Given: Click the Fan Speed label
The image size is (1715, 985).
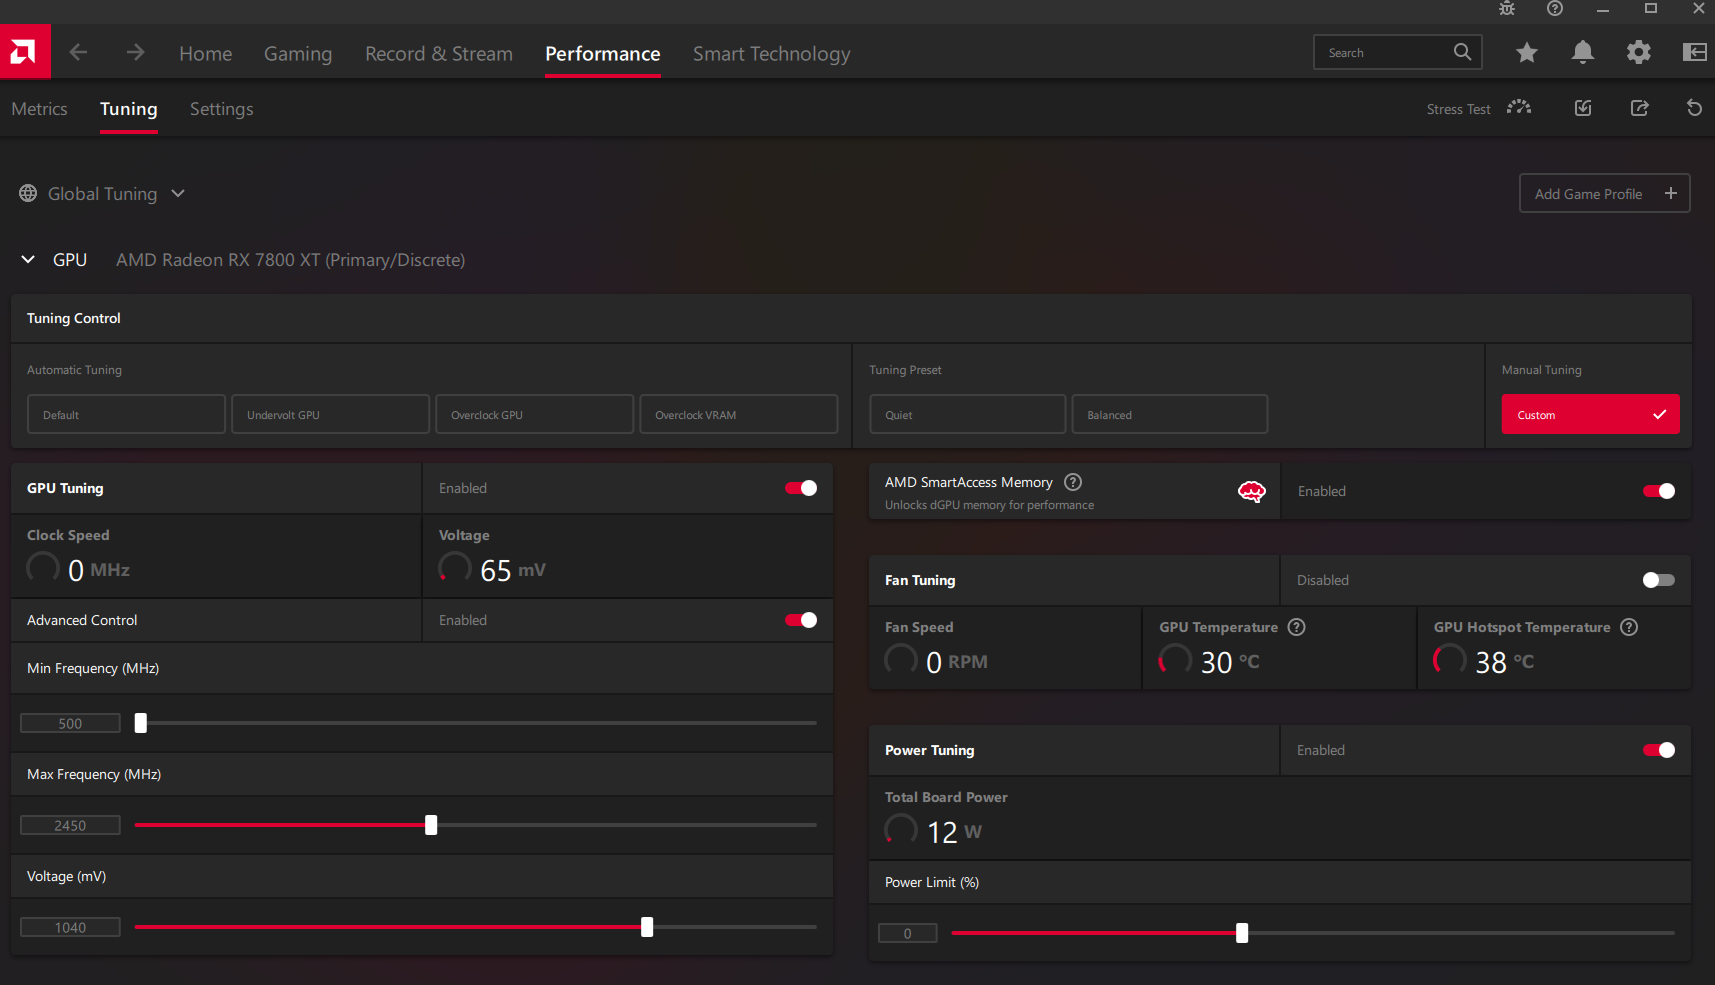Looking at the screenshot, I should click(x=919, y=627).
